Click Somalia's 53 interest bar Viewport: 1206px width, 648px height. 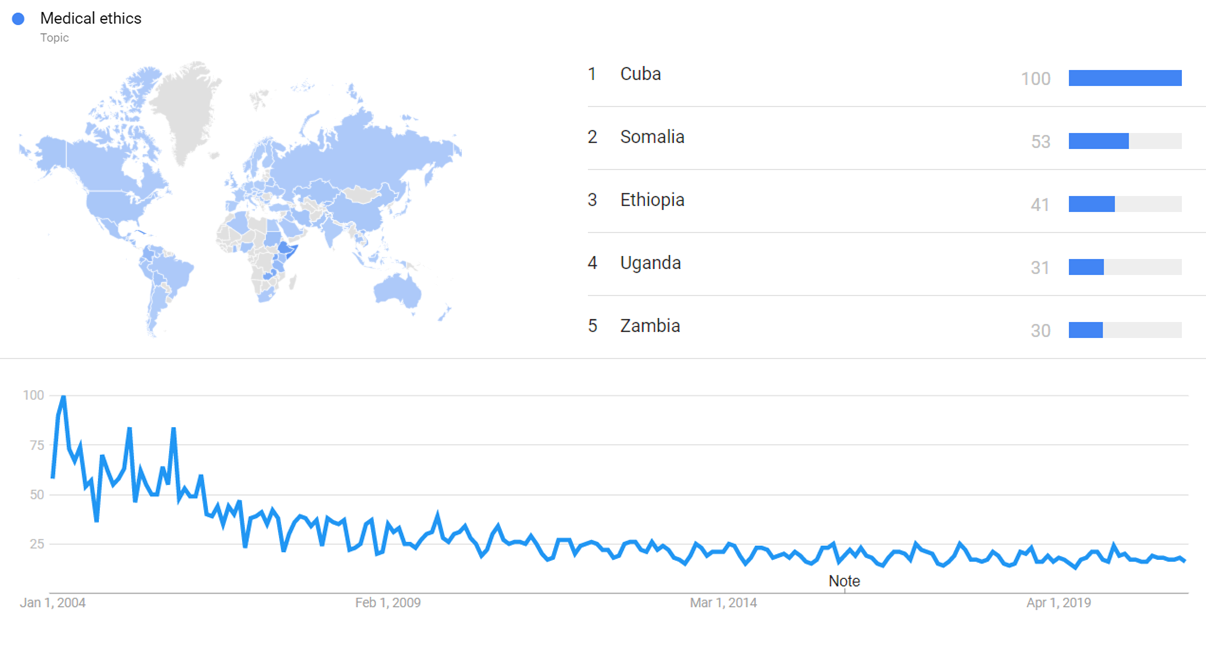click(1099, 142)
